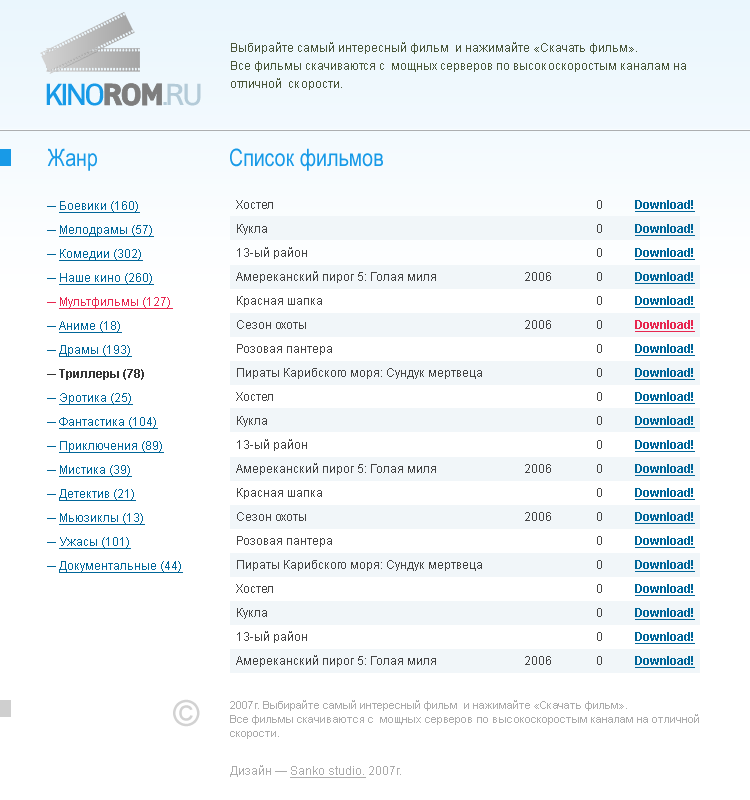
Task: Click the copyright © symbol in the footer
Action: (185, 714)
